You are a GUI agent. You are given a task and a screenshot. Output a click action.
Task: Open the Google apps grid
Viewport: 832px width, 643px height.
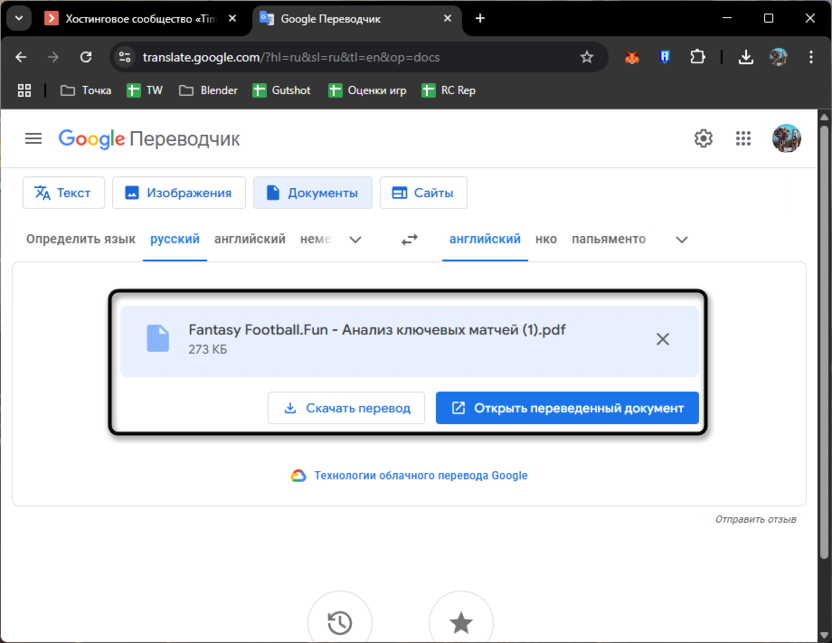[x=743, y=138]
